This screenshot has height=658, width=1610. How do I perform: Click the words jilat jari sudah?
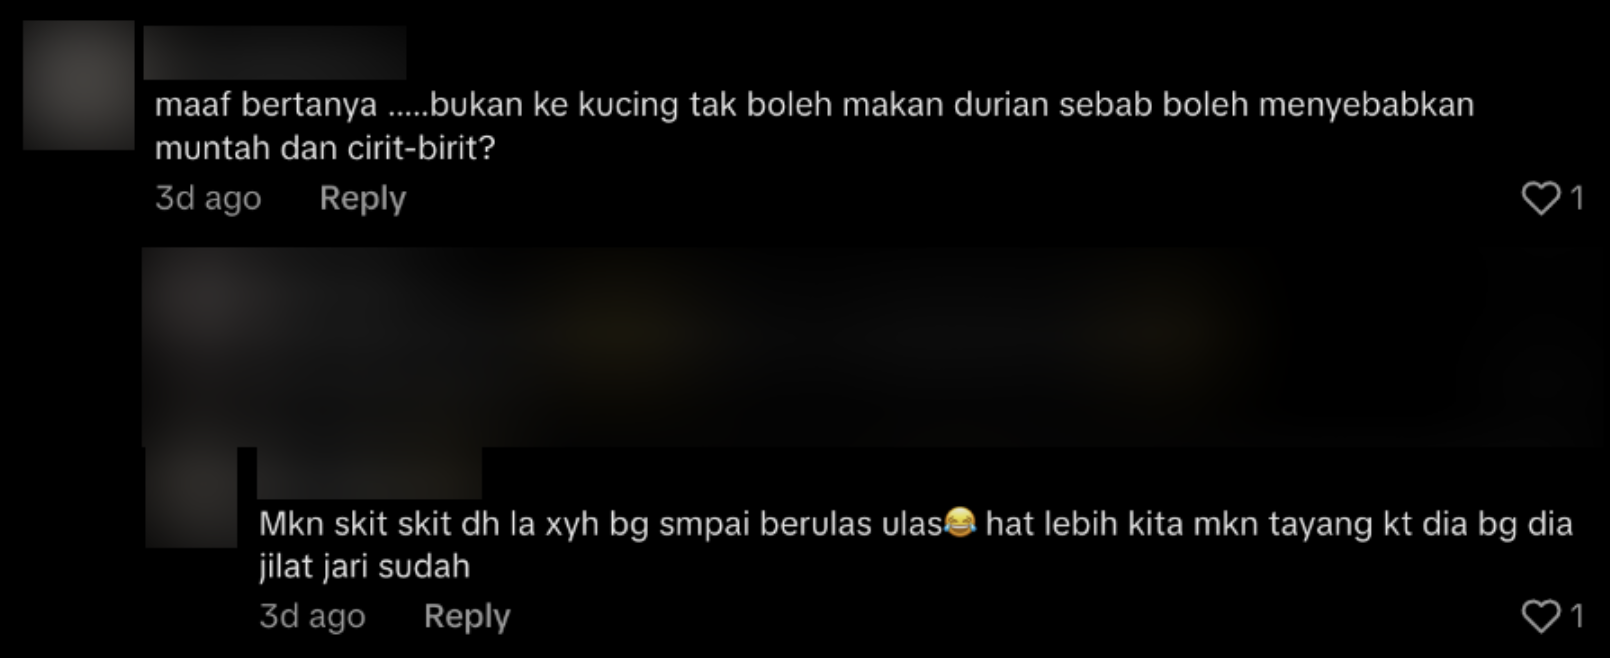[x=364, y=567]
